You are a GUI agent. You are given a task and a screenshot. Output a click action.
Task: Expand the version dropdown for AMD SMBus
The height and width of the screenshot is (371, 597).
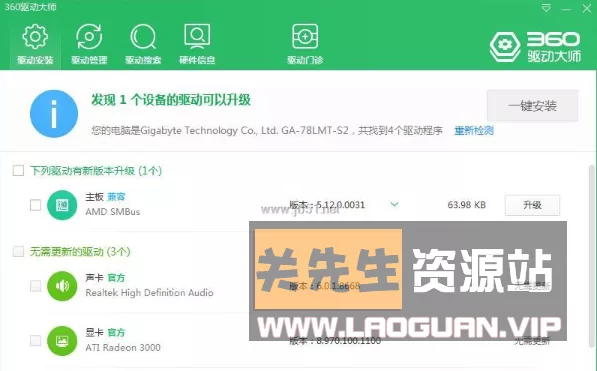coord(394,205)
